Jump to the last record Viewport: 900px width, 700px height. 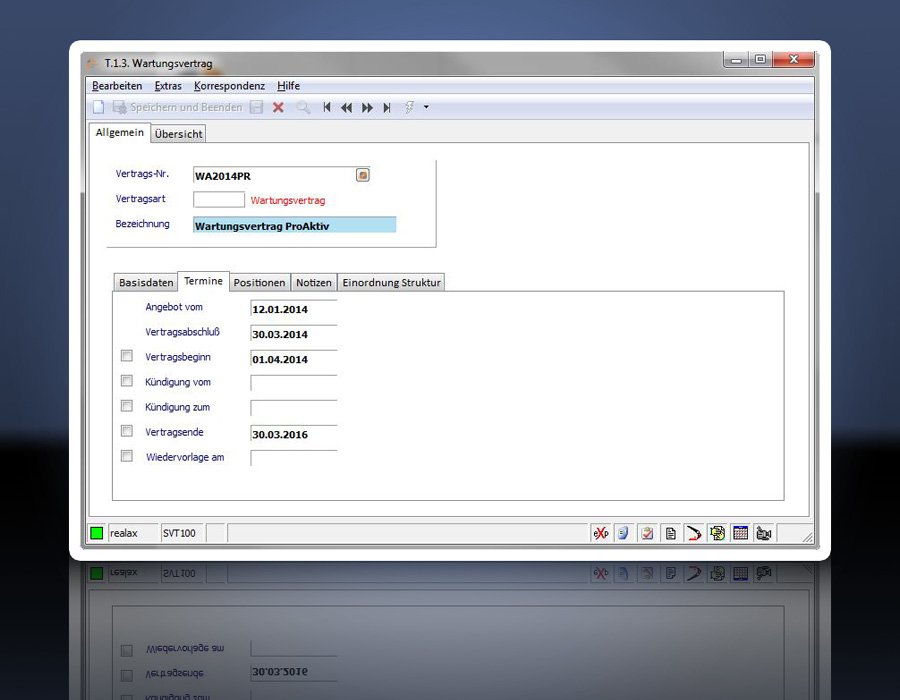[x=387, y=107]
